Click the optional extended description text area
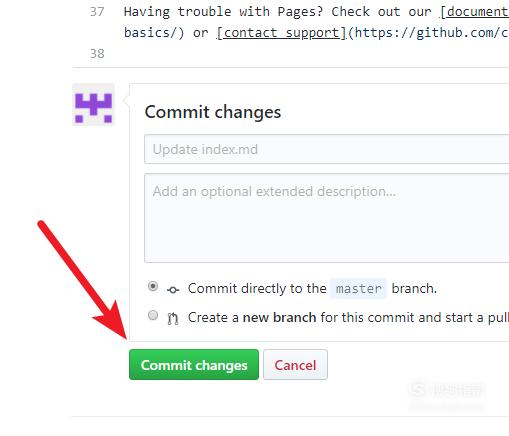Viewport: 509px width, 436px height. [326, 218]
